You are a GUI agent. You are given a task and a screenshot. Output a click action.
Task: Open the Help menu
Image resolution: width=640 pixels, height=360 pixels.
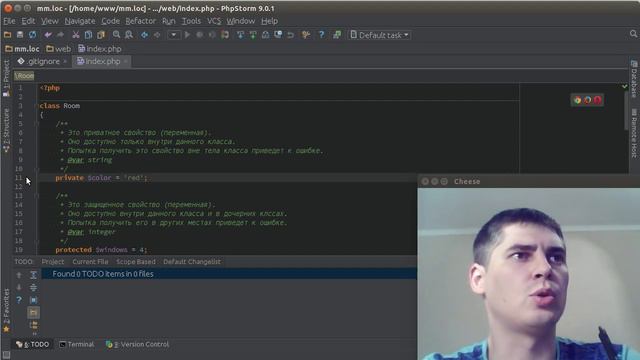269,21
